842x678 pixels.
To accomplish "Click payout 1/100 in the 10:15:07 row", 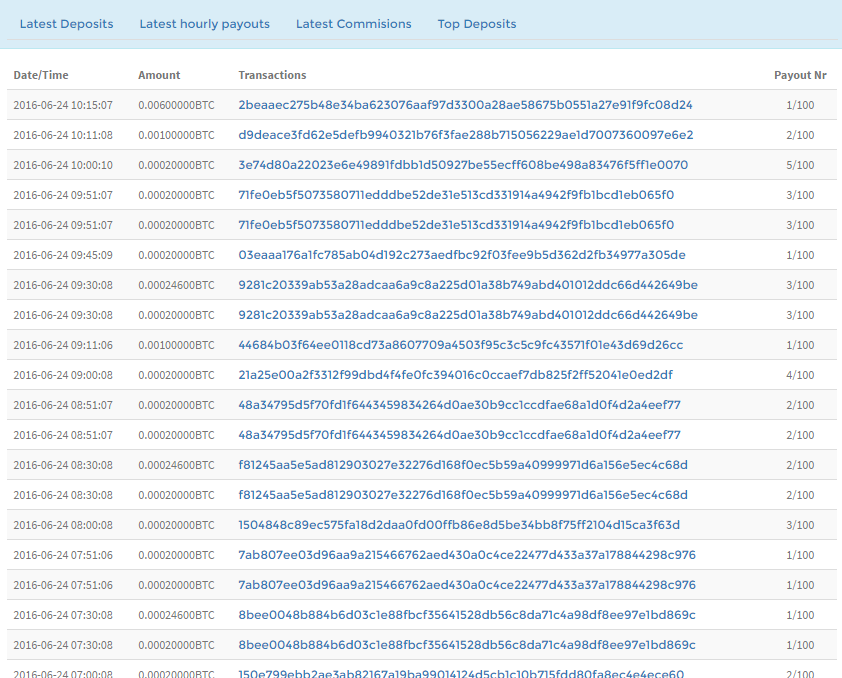I will click(800, 105).
